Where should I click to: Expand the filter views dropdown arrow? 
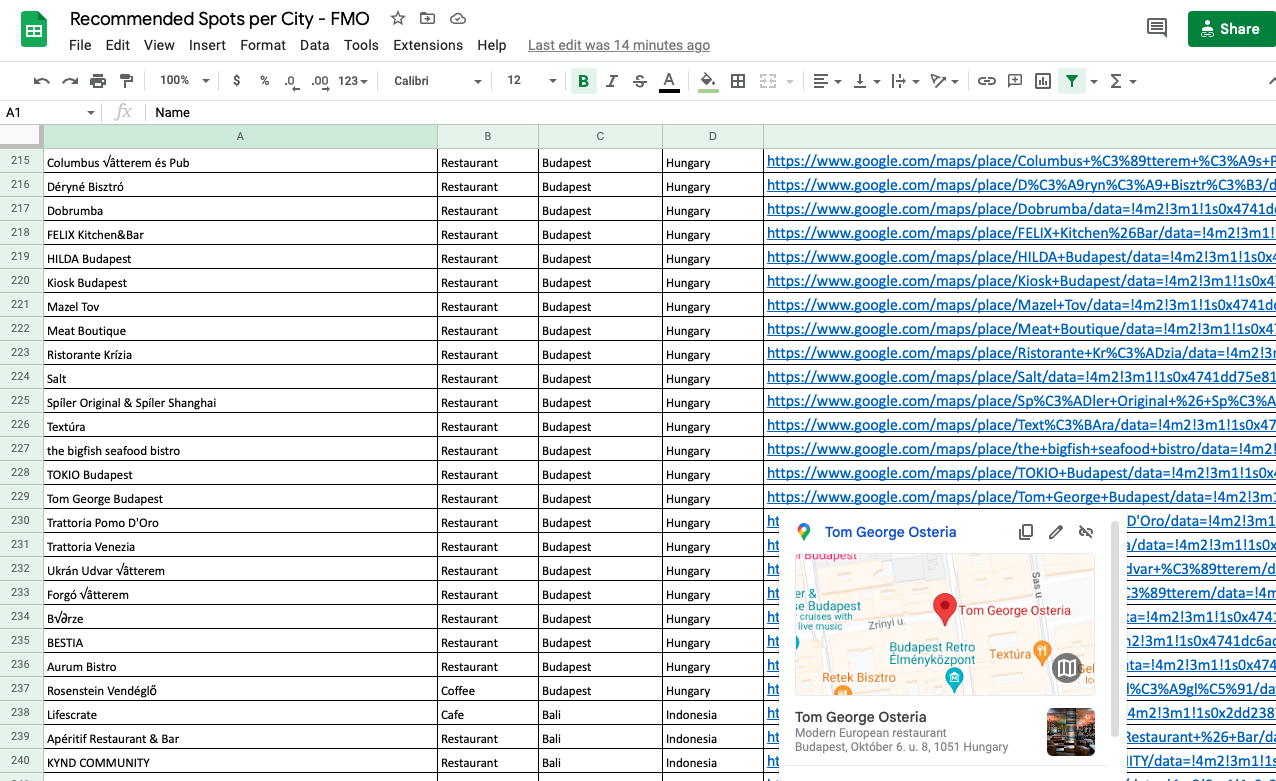[x=1094, y=81]
